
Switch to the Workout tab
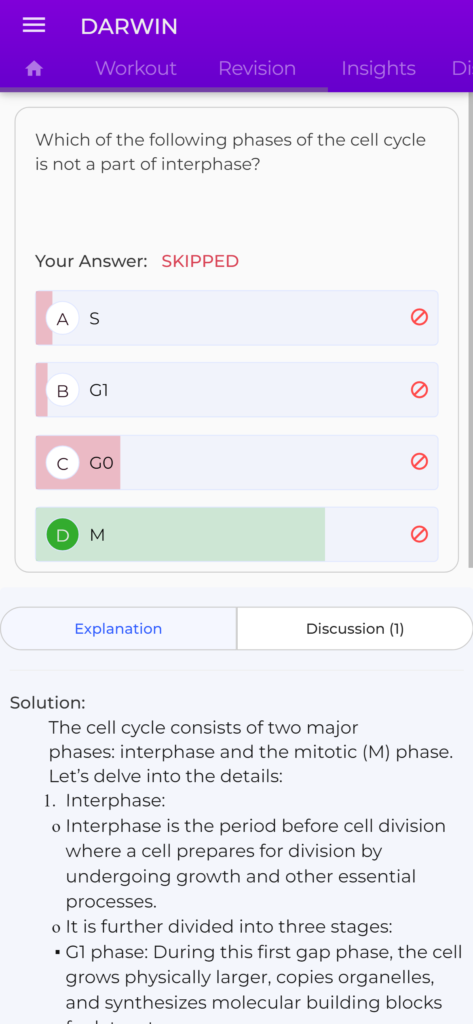136,69
